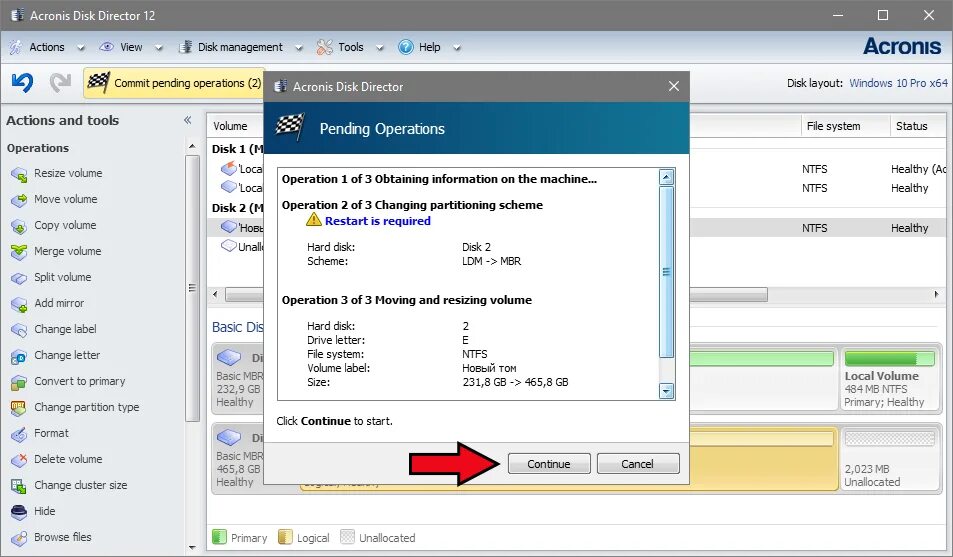953x557 pixels.
Task: Click the checkered flag commit icon
Action: pyautogui.click(x=98, y=83)
